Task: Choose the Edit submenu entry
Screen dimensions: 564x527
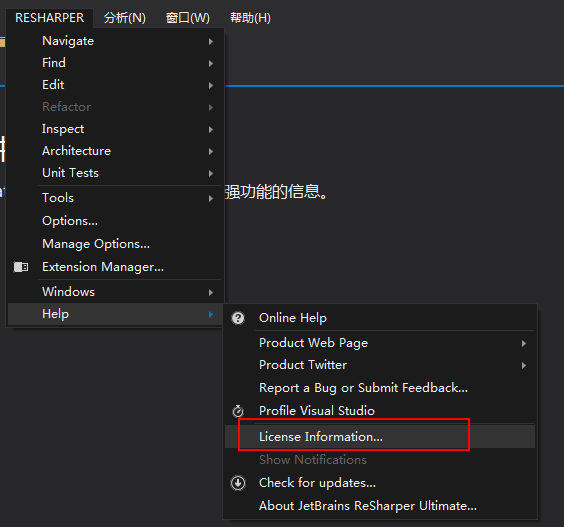Action: pyautogui.click(x=115, y=85)
